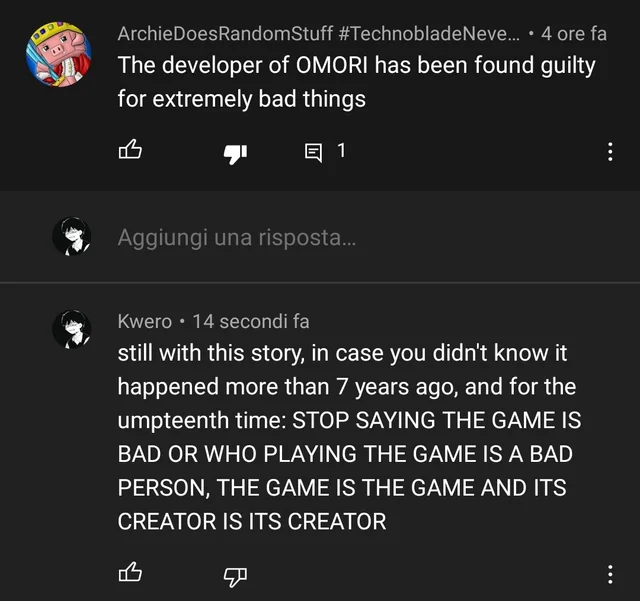Open the ArchieDoesRandomStuff channel name
640x601 pixels.
click(x=225, y=33)
